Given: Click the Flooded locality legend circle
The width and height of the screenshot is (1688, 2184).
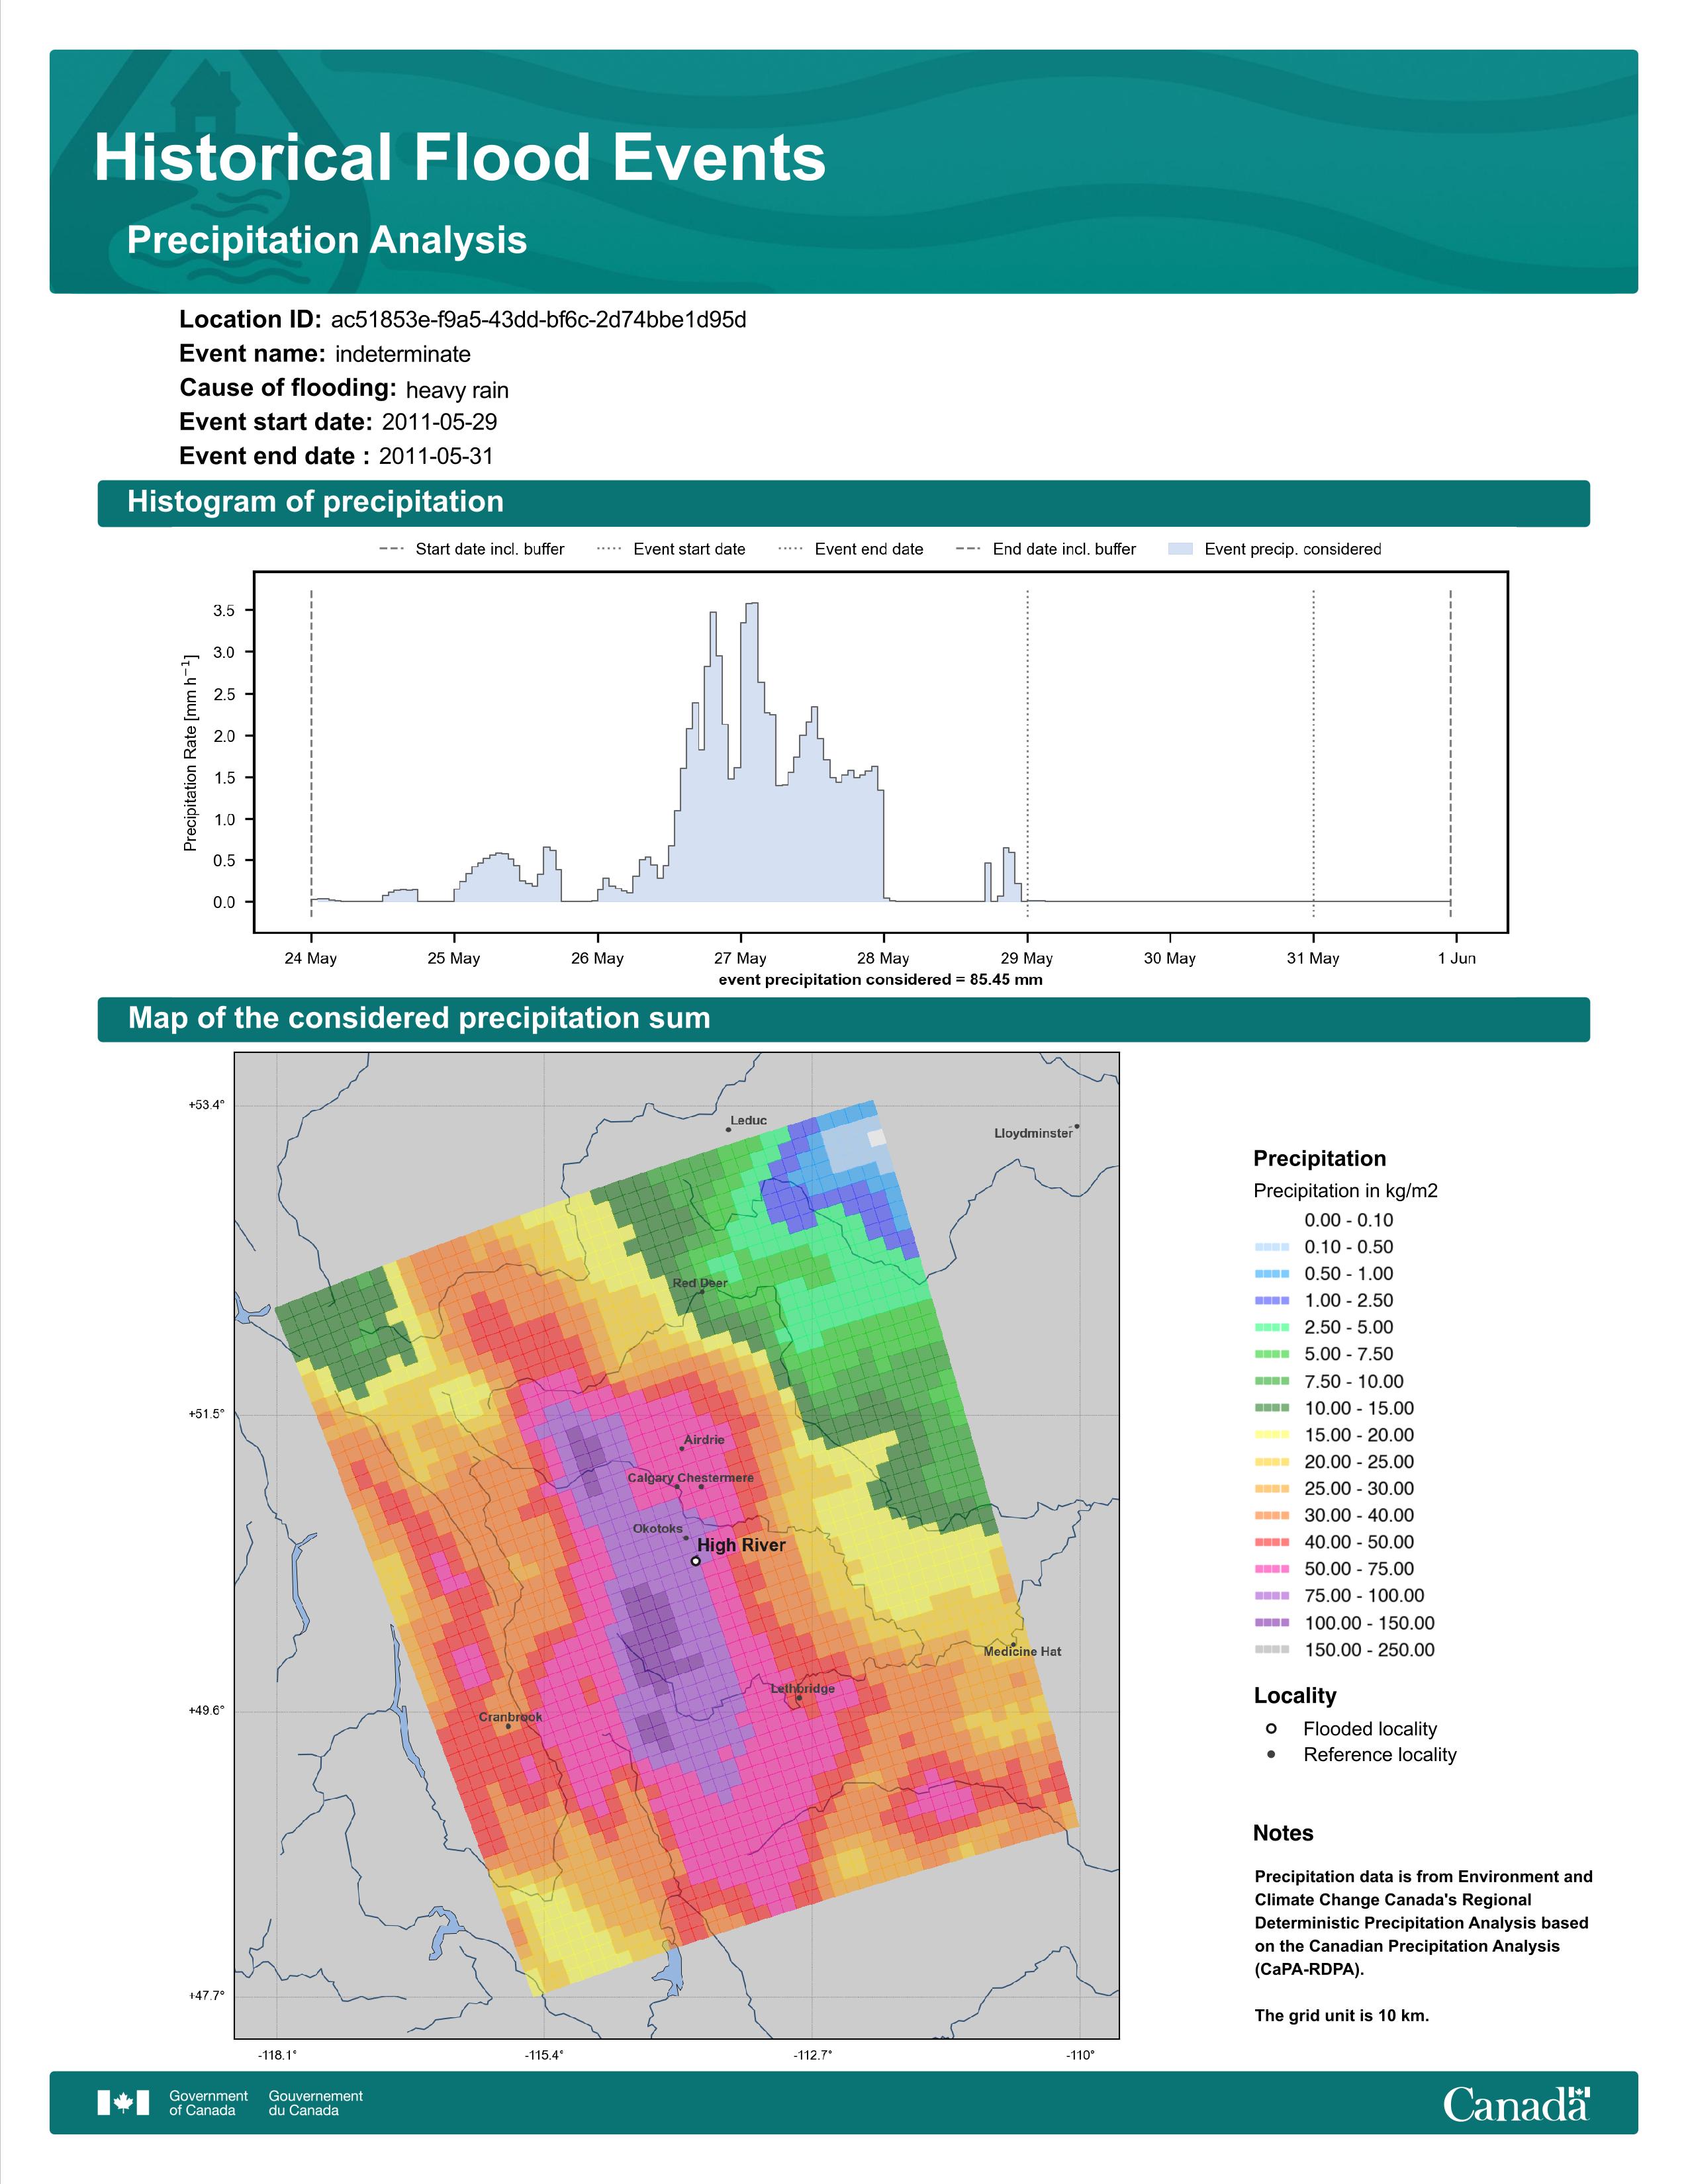Looking at the screenshot, I should click(1271, 1728).
